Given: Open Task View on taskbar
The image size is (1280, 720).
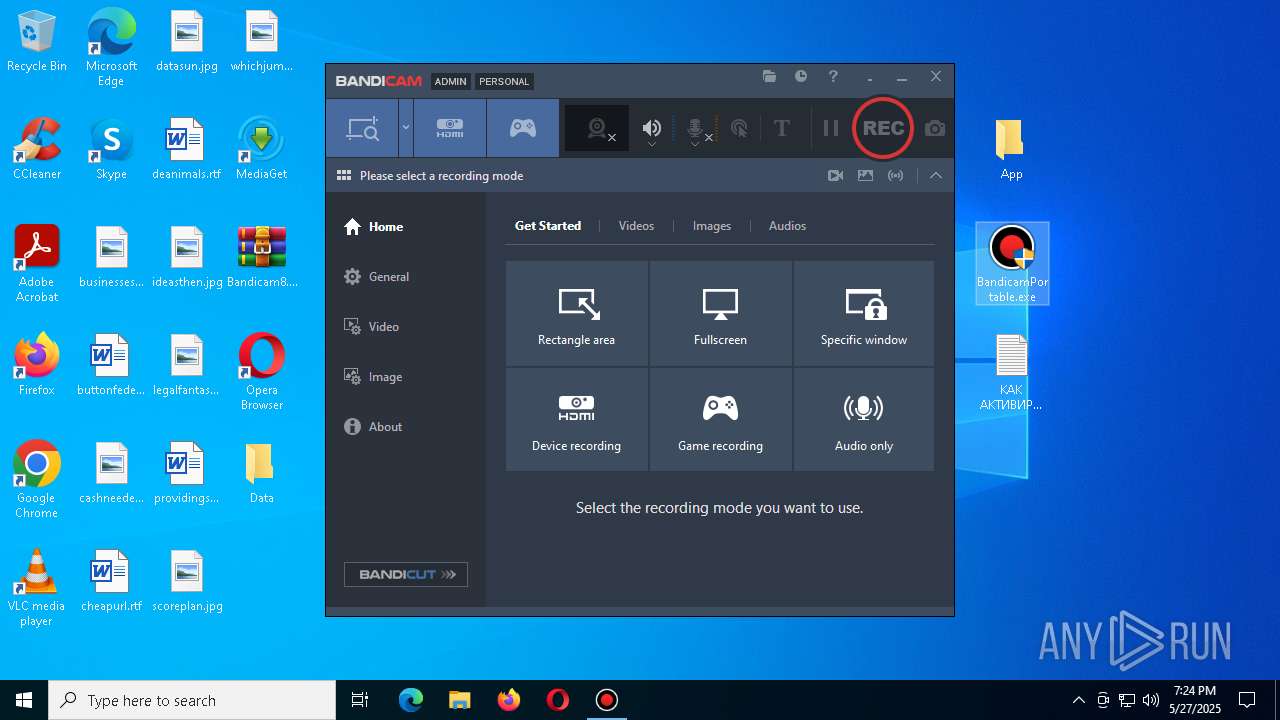Looking at the screenshot, I should tap(360, 700).
